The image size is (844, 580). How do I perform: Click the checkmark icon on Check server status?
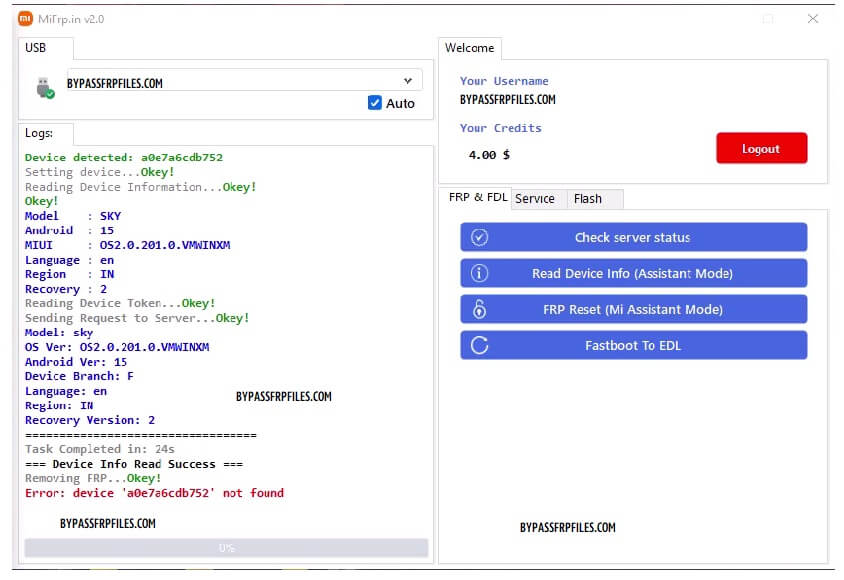(x=479, y=237)
